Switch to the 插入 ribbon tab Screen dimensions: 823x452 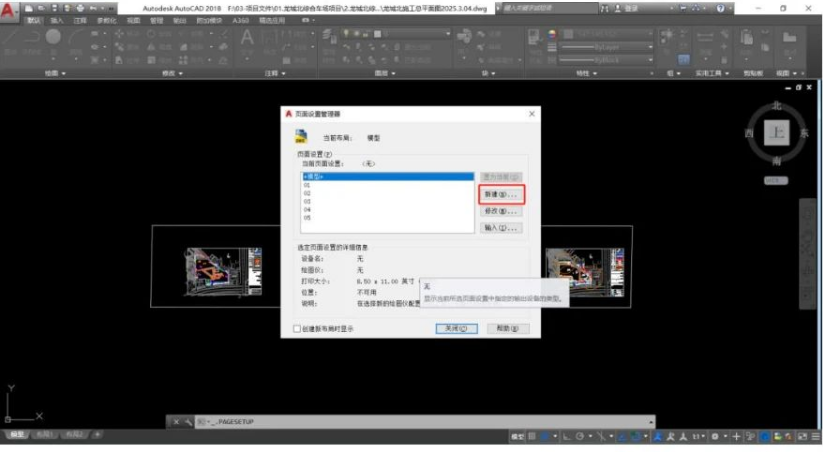click(x=57, y=20)
